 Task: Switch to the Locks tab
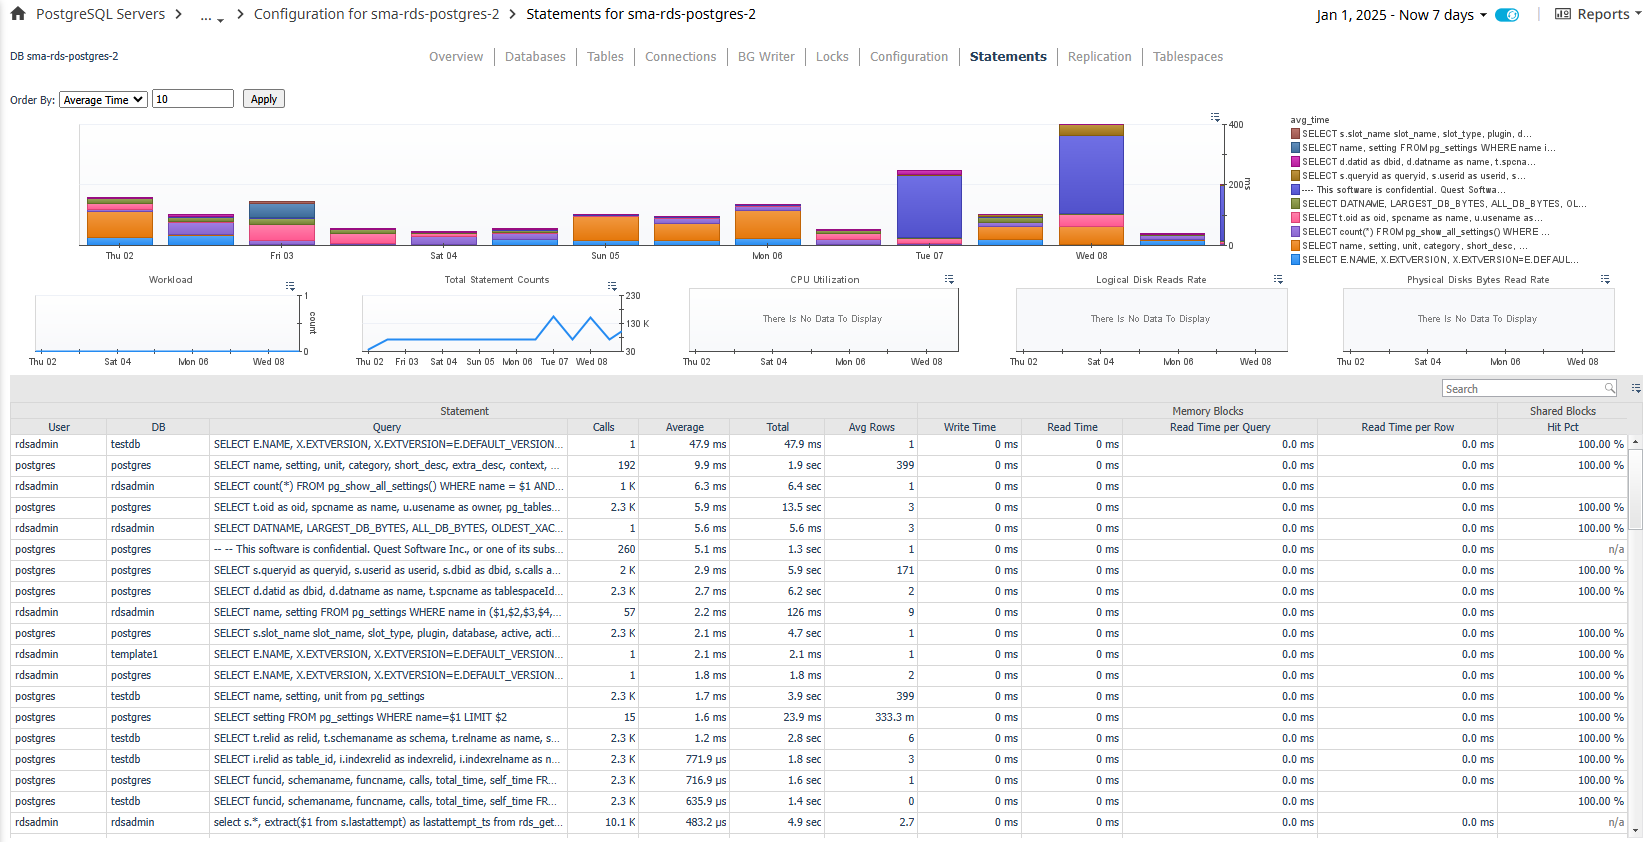[x=832, y=57]
